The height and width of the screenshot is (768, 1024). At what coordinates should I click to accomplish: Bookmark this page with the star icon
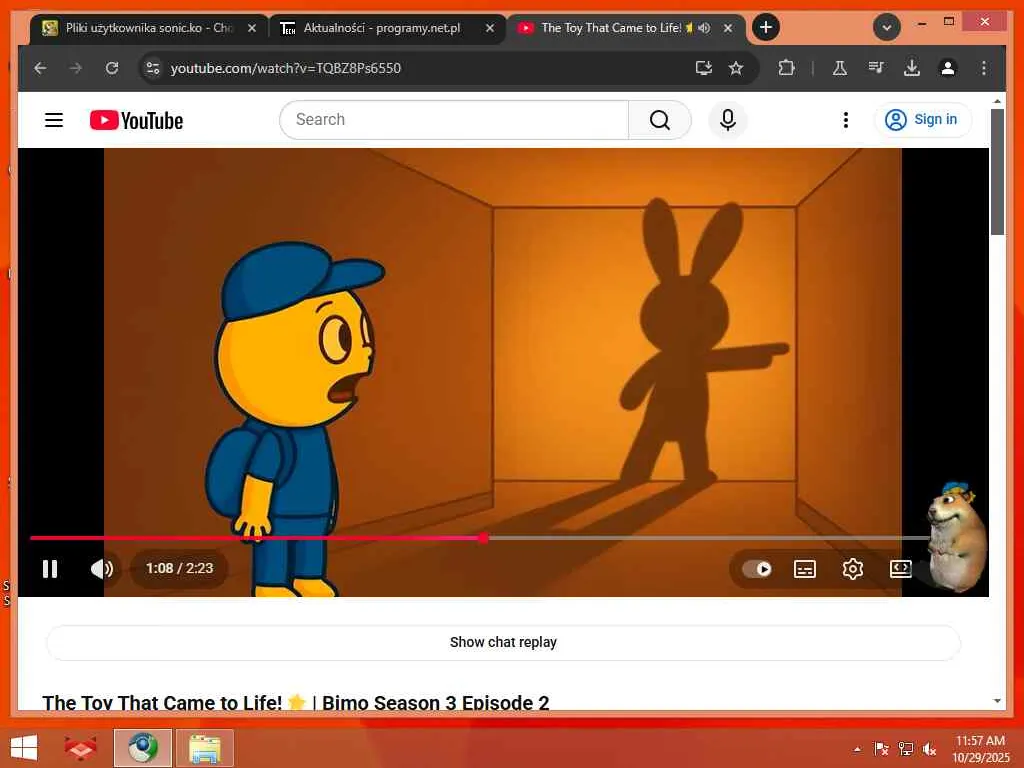736,68
